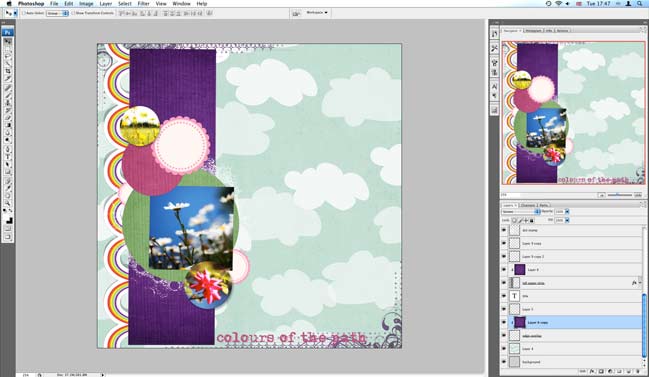Hide Layer 9 copy eye
The image size is (649, 377).
pos(504,243)
